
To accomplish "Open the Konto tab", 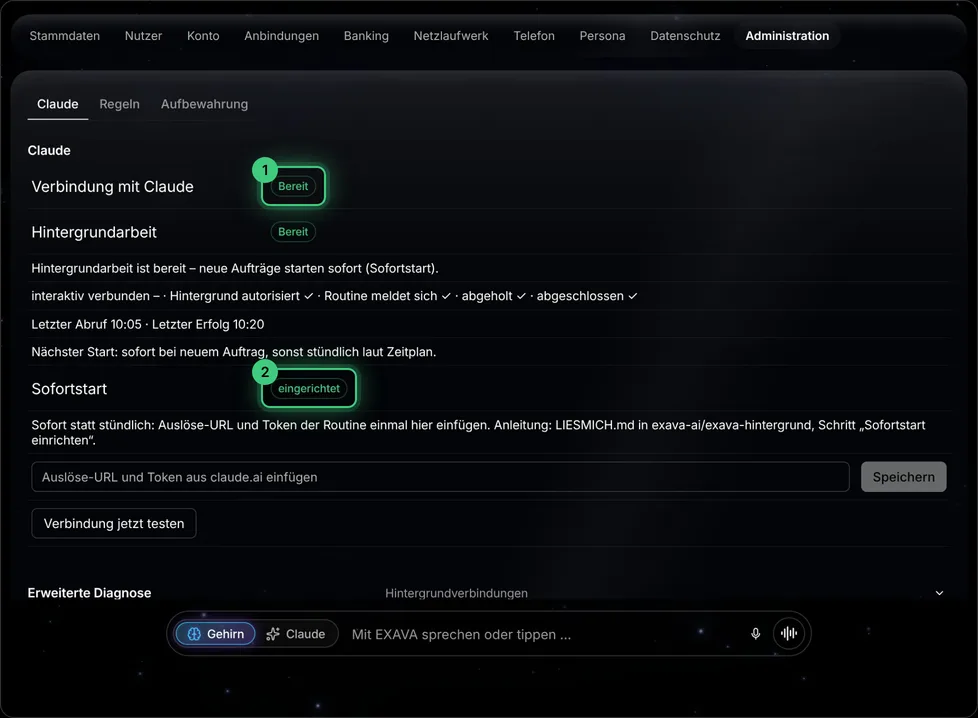I will [x=203, y=36].
